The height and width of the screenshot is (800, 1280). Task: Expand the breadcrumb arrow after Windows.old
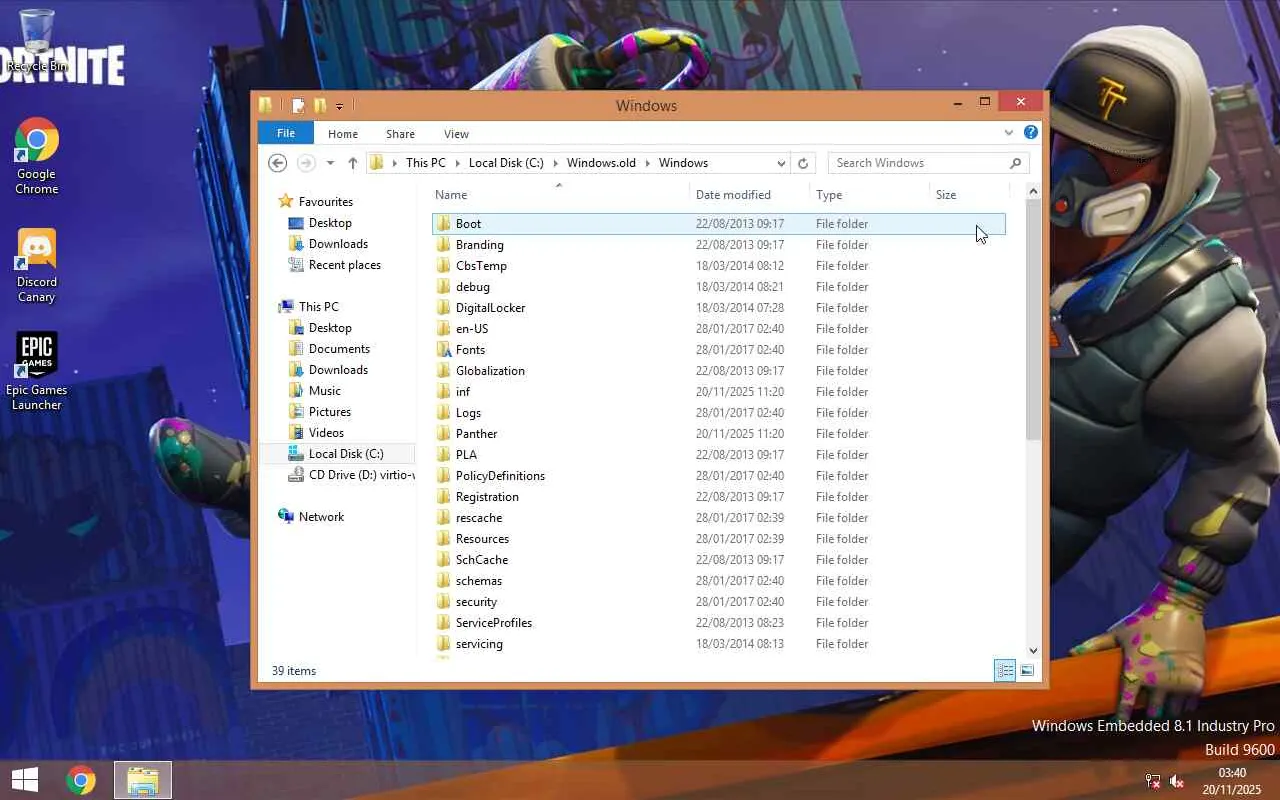[x=647, y=163]
